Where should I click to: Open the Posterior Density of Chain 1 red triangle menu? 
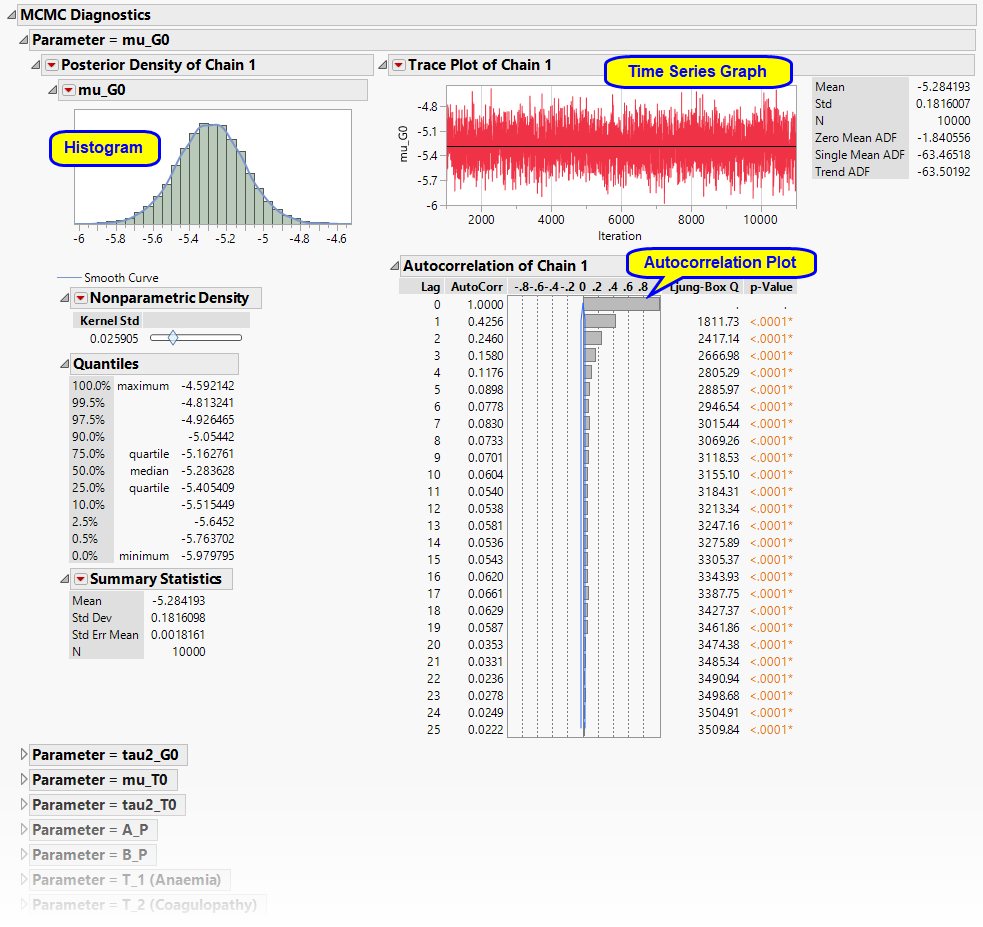tap(51, 65)
